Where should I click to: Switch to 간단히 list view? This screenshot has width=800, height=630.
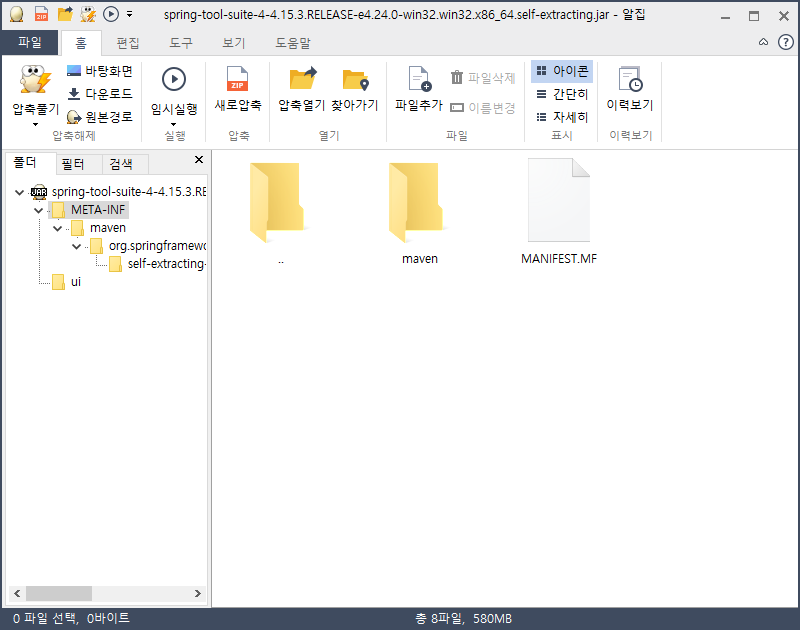click(x=562, y=94)
